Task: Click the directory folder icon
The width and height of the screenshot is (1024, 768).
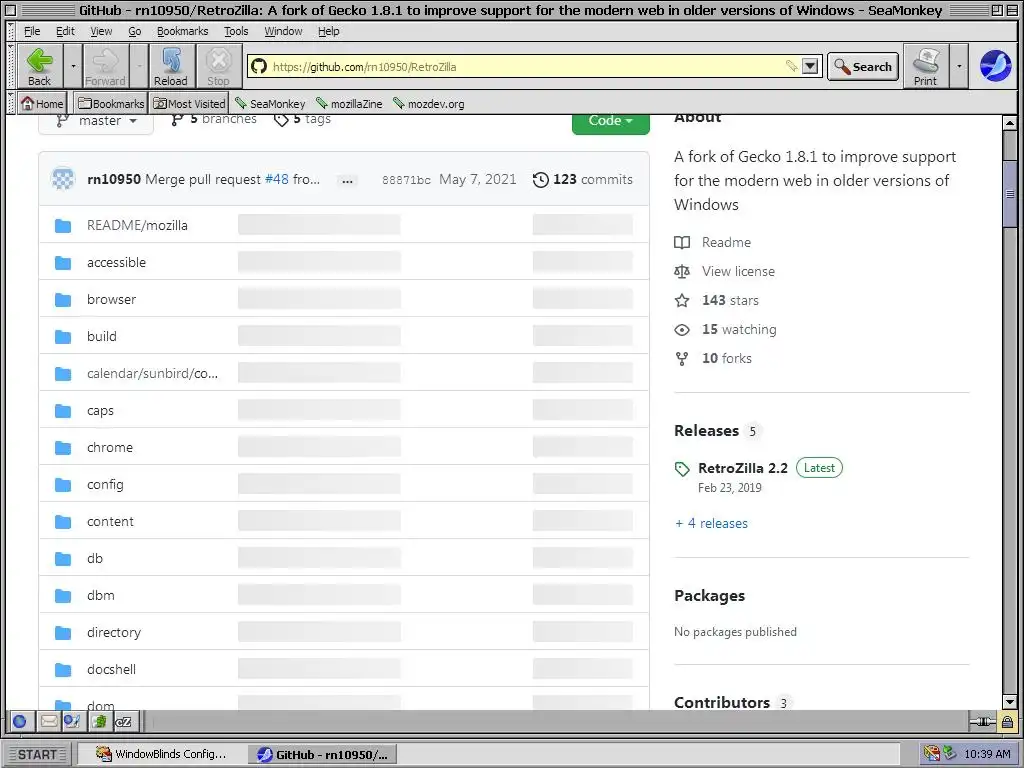Action: tap(63, 632)
